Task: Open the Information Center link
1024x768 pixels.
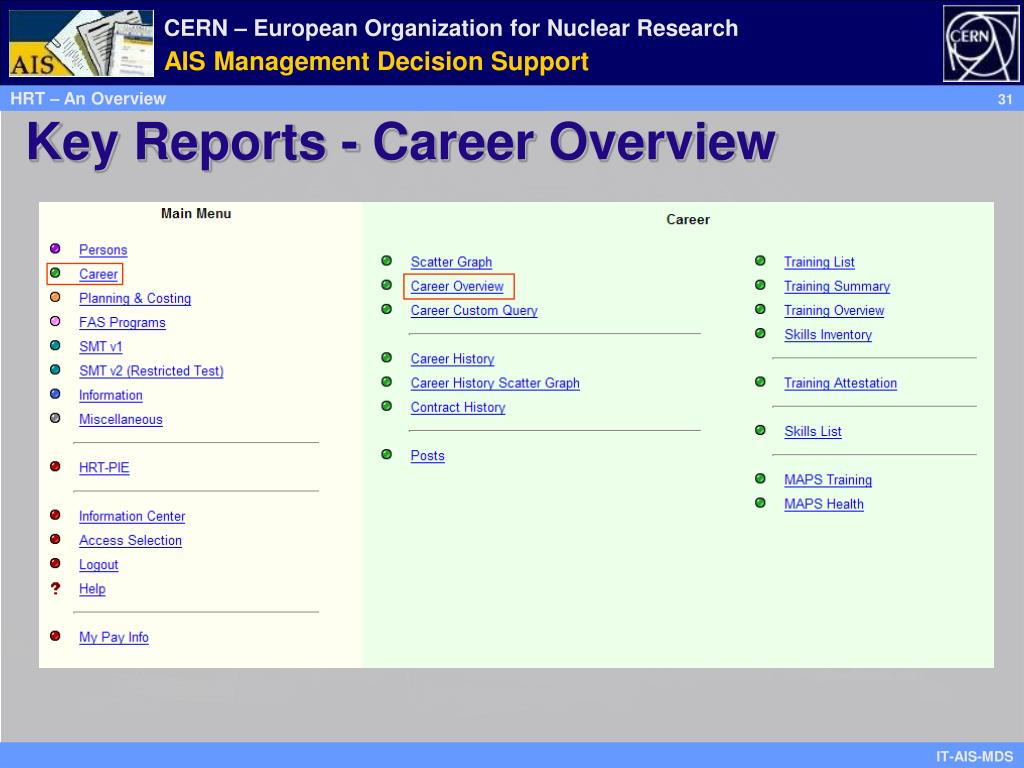Action: (x=132, y=515)
